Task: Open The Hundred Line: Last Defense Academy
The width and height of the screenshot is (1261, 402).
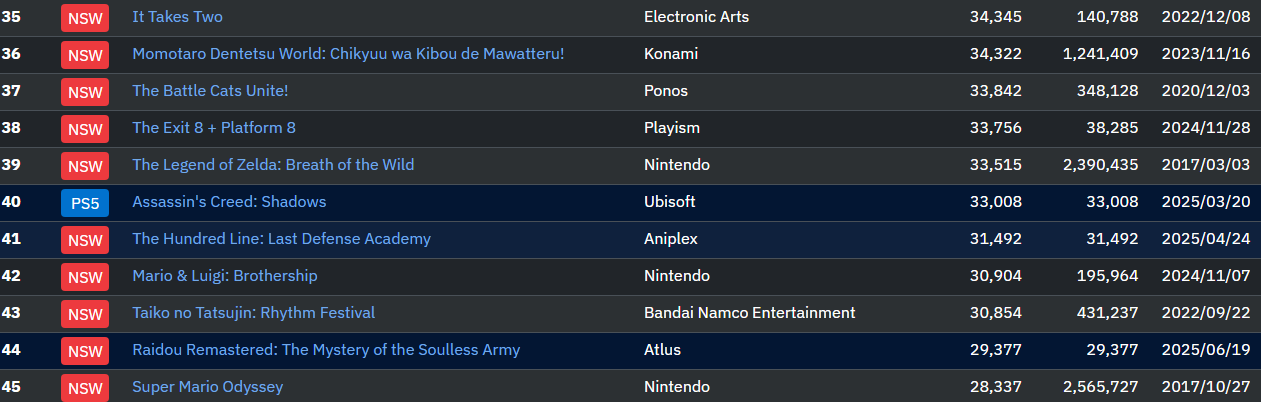Action: (x=281, y=239)
